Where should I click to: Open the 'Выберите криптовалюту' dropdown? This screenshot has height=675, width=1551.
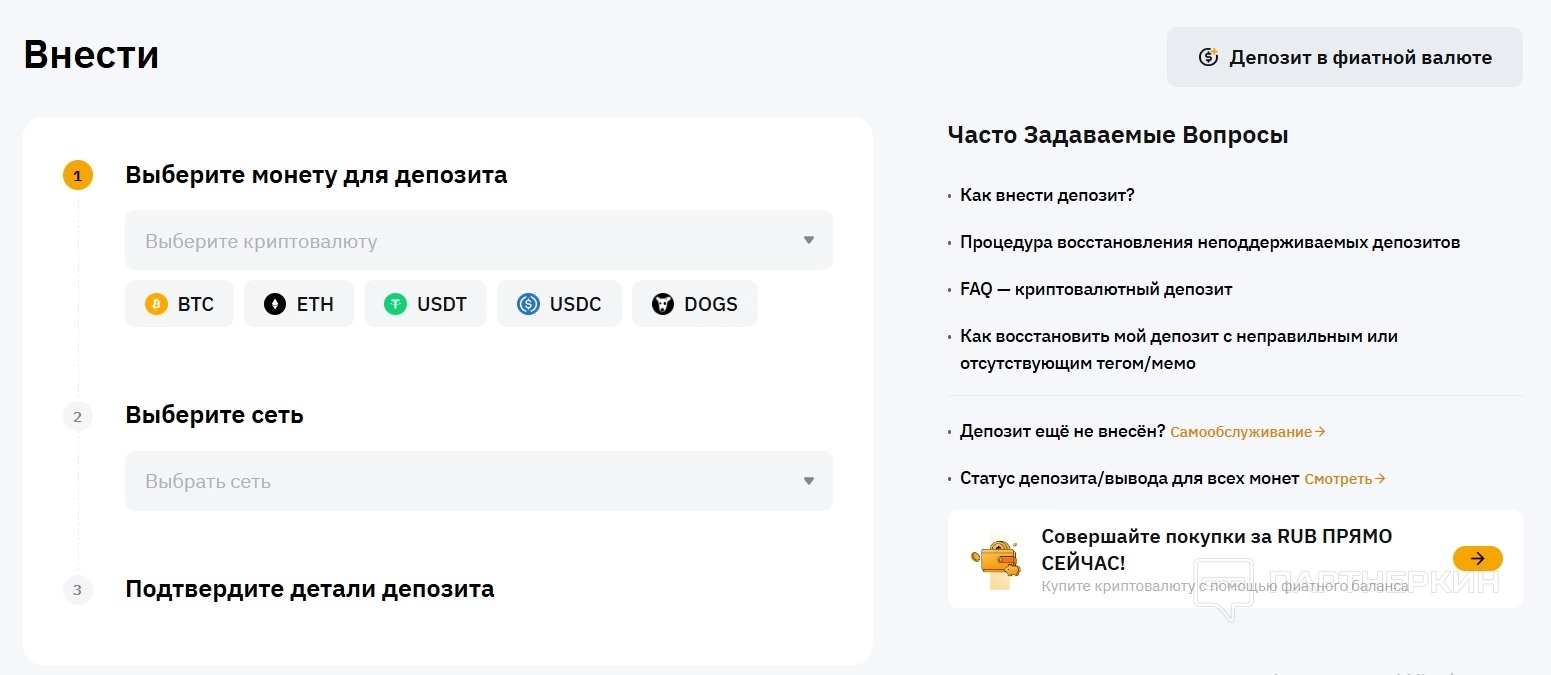[x=460, y=241]
